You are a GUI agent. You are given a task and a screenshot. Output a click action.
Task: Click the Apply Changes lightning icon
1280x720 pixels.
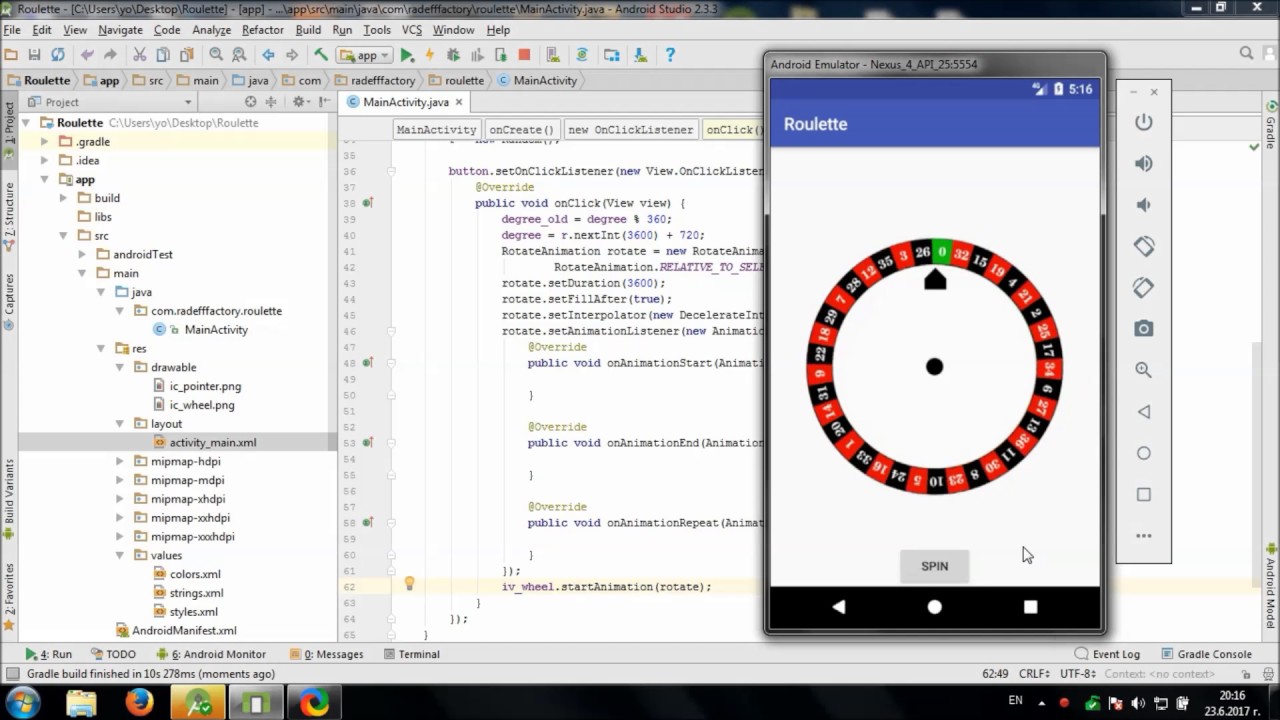point(430,55)
